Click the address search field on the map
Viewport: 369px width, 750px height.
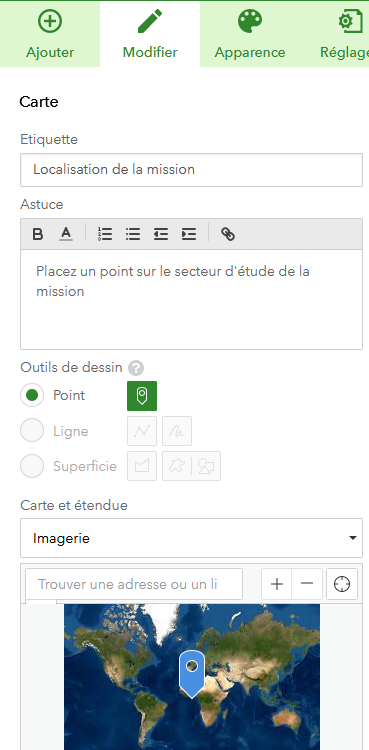[134, 584]
